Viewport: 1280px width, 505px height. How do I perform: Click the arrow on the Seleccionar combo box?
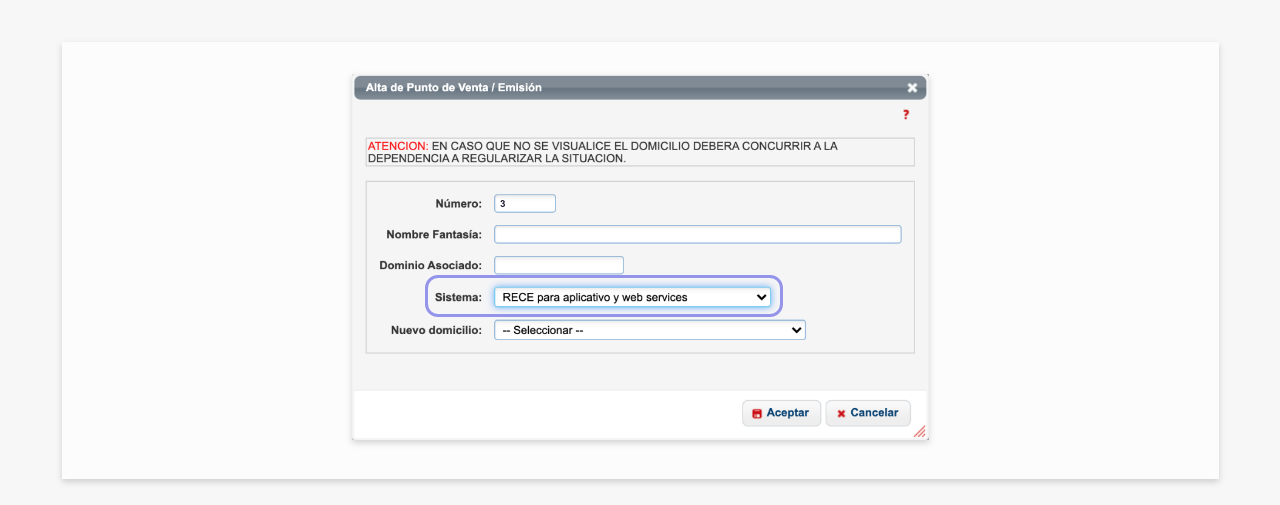(796, 330)
